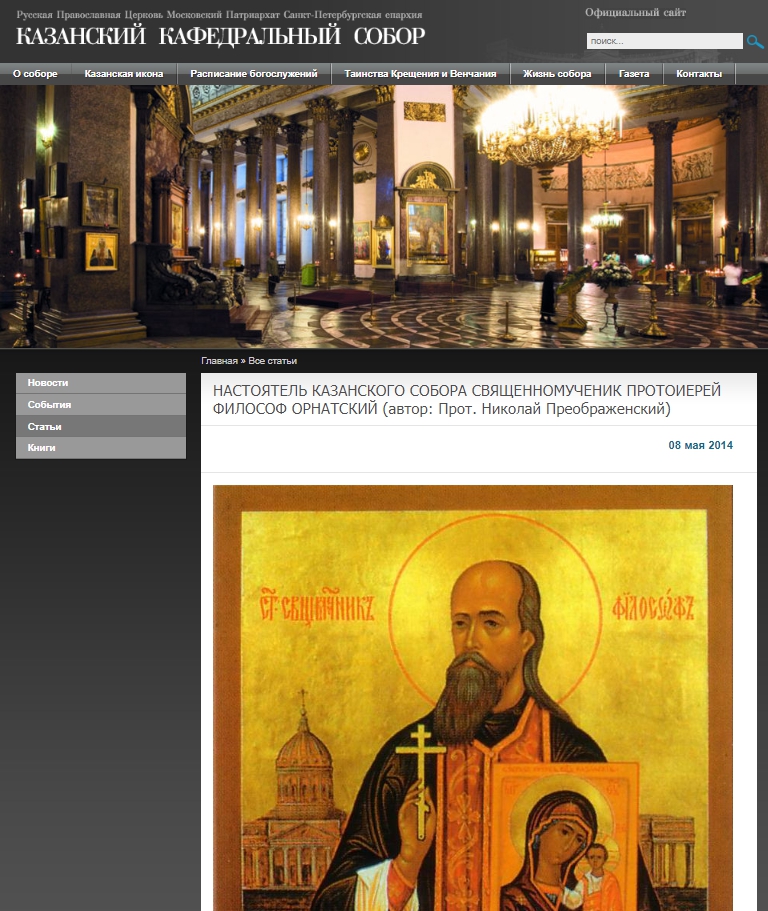The image size is (768, 911).
Task: Open the Газета menu item
Action: point(634,74)
